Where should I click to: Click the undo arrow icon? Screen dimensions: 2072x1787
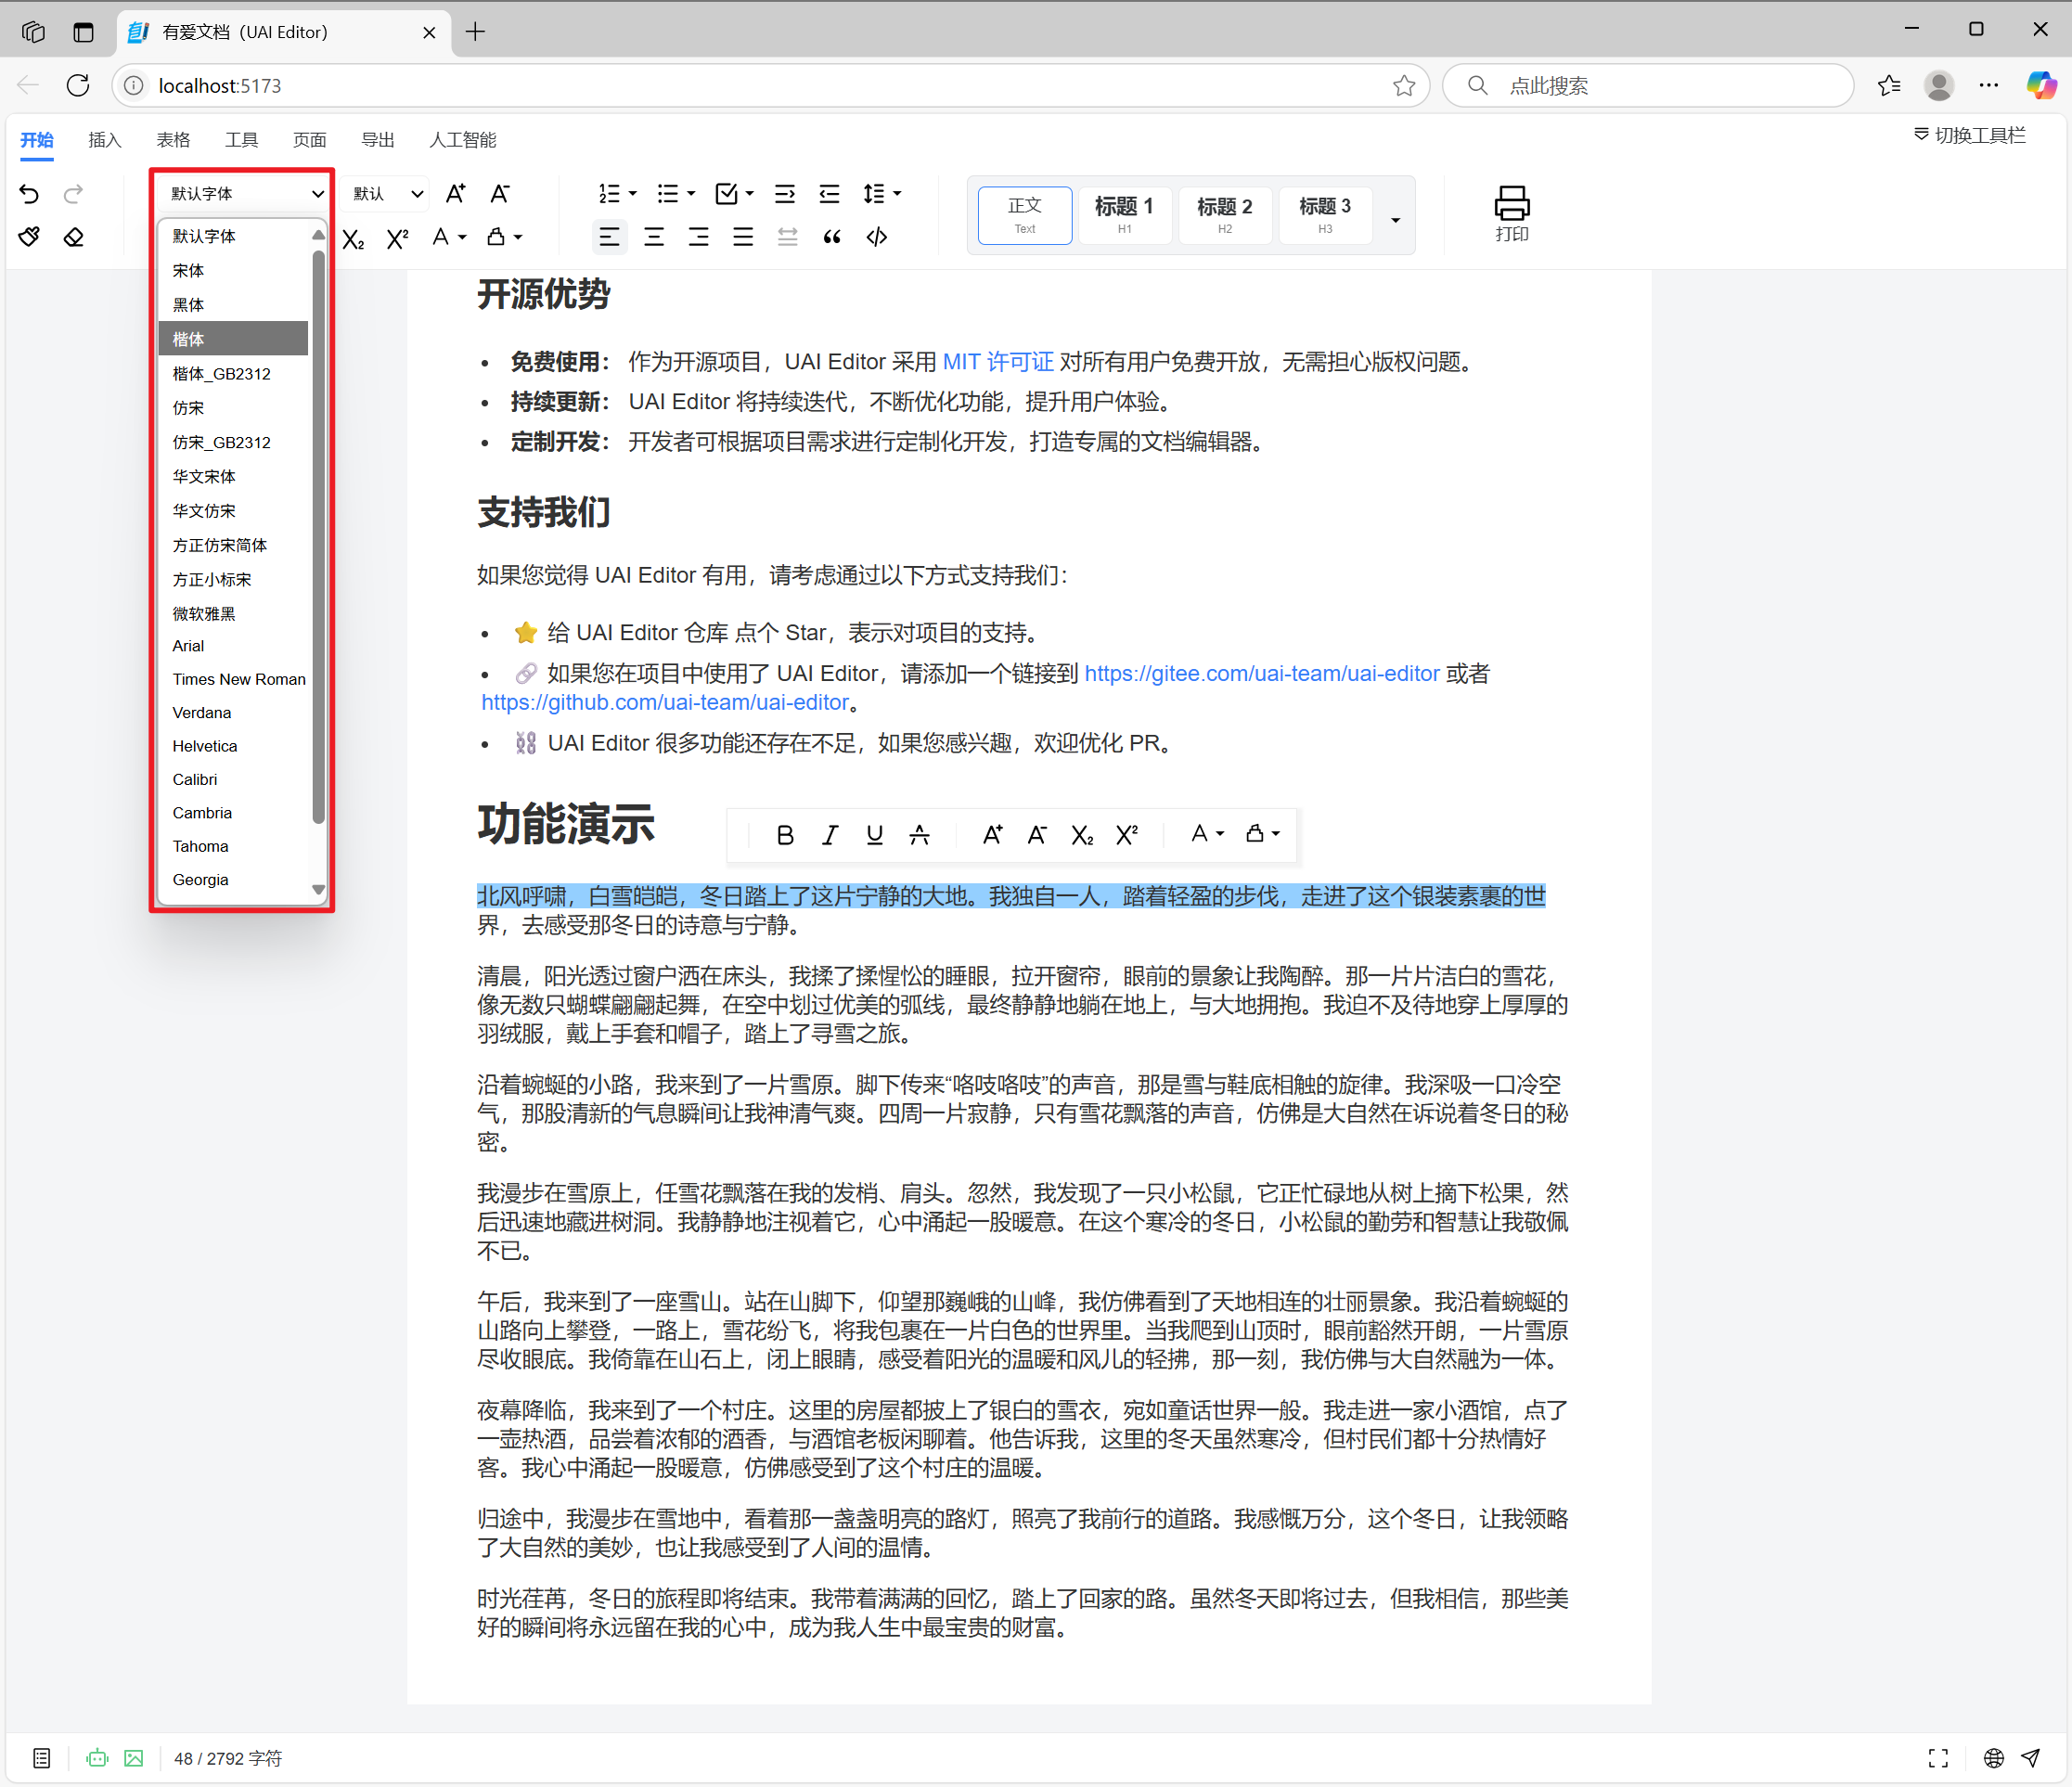[x=29, y=194]
